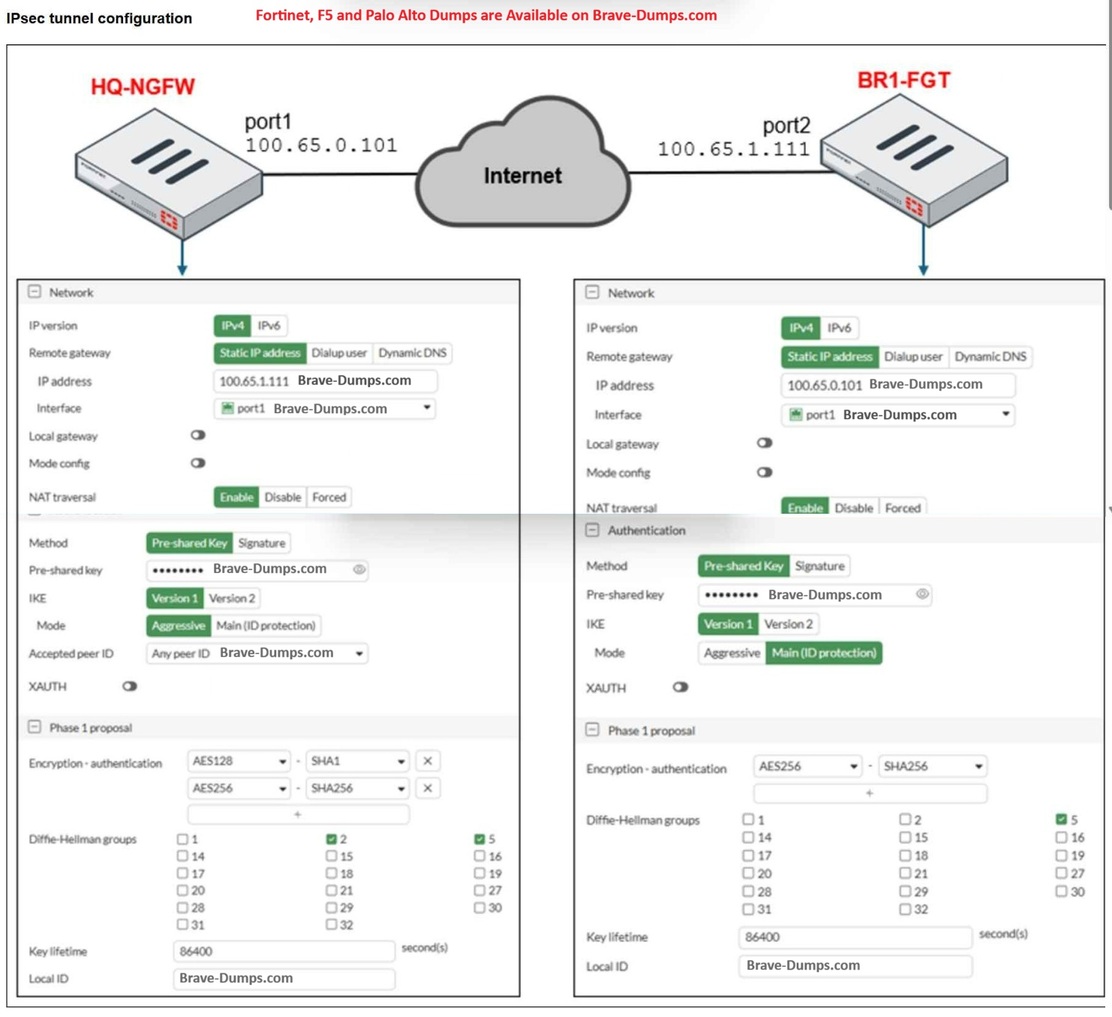Check Diffie-Hellman group 14 on BR1-FGT
Screen dimensions: 1112x1017
coord(748,838)
